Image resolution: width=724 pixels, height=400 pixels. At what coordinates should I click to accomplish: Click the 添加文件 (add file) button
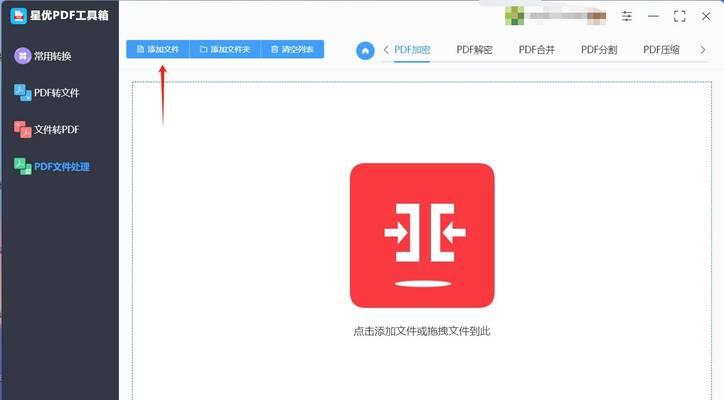click(158, 49)
